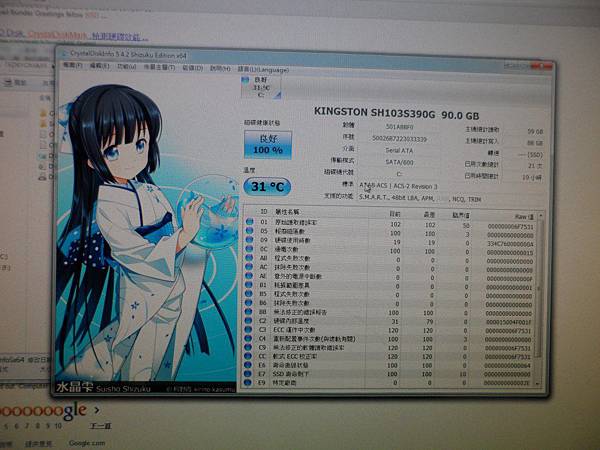
Task: Click the status circle for attribute C9
Action: coord(248,347)
